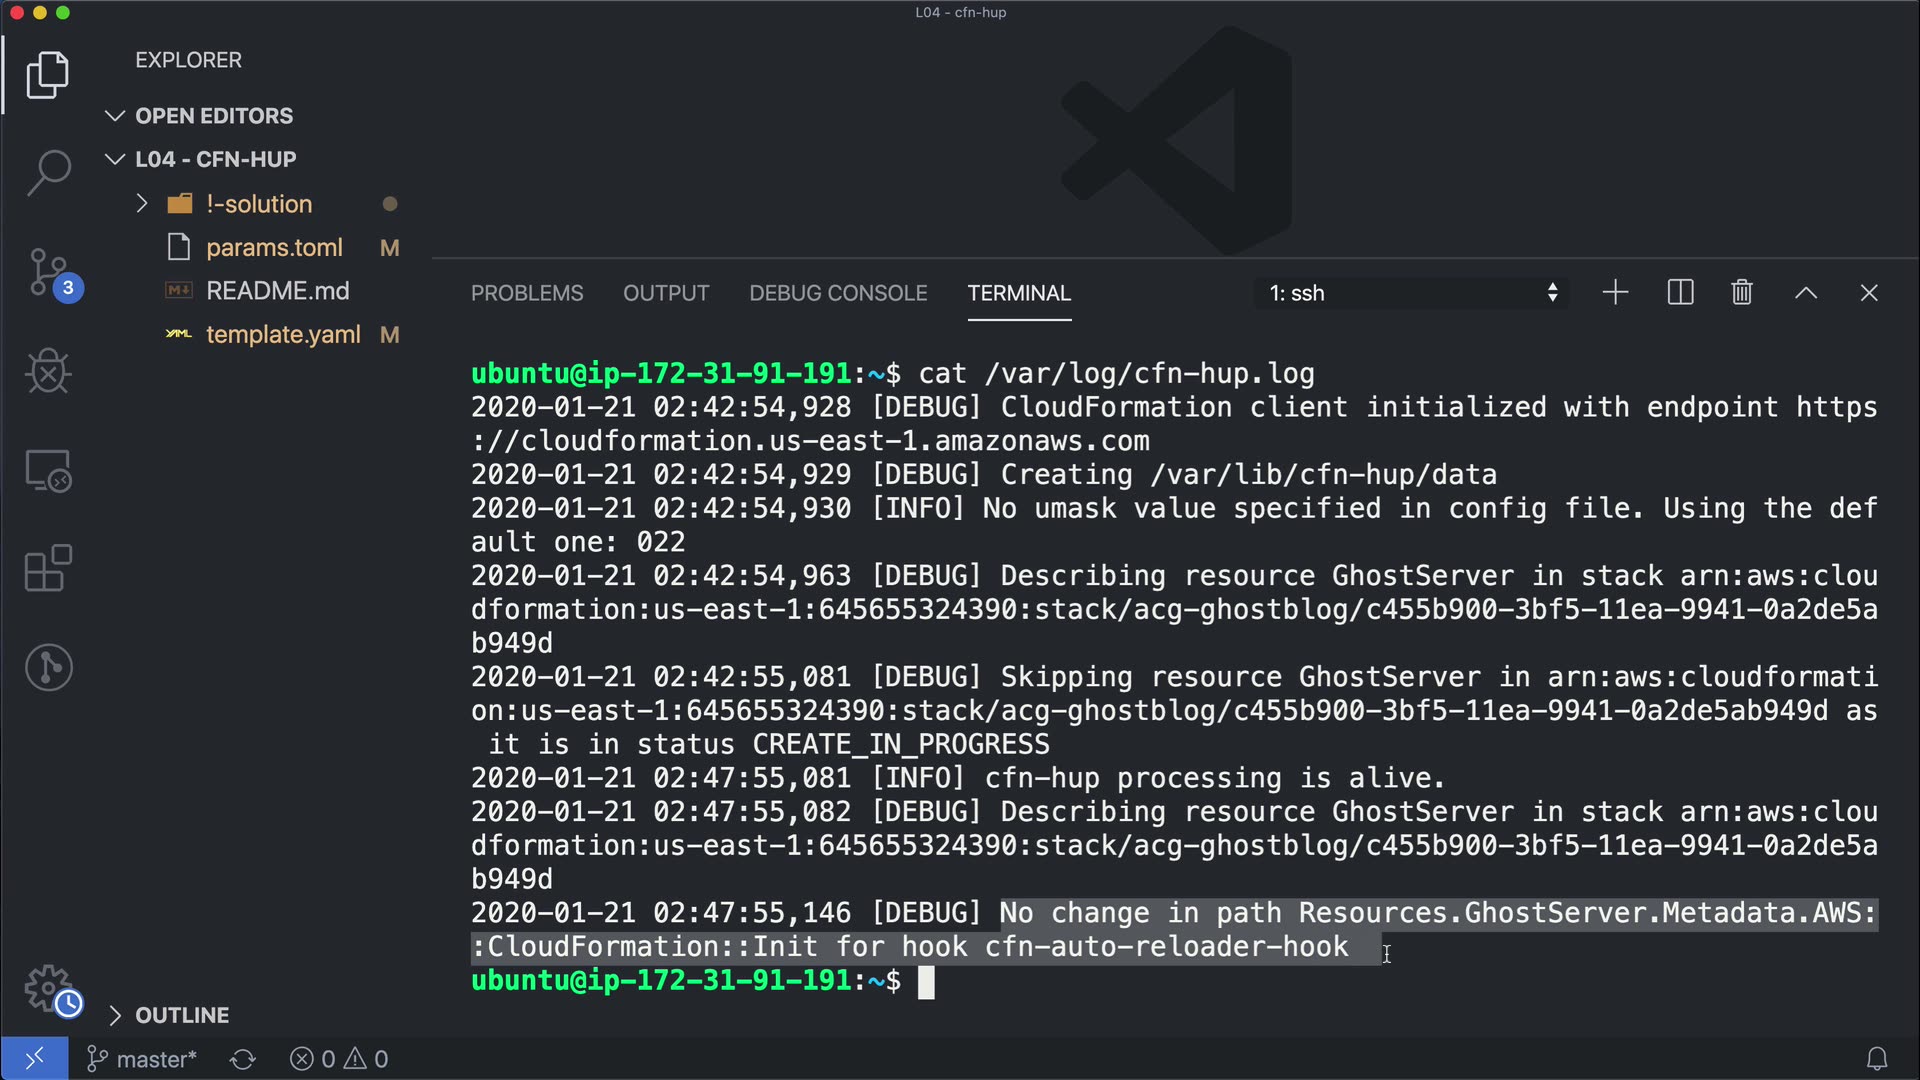The width and height of the screenshot is (1920, 1080).
Task: Click the master* branch in status bar
Action: point(143,1059)
